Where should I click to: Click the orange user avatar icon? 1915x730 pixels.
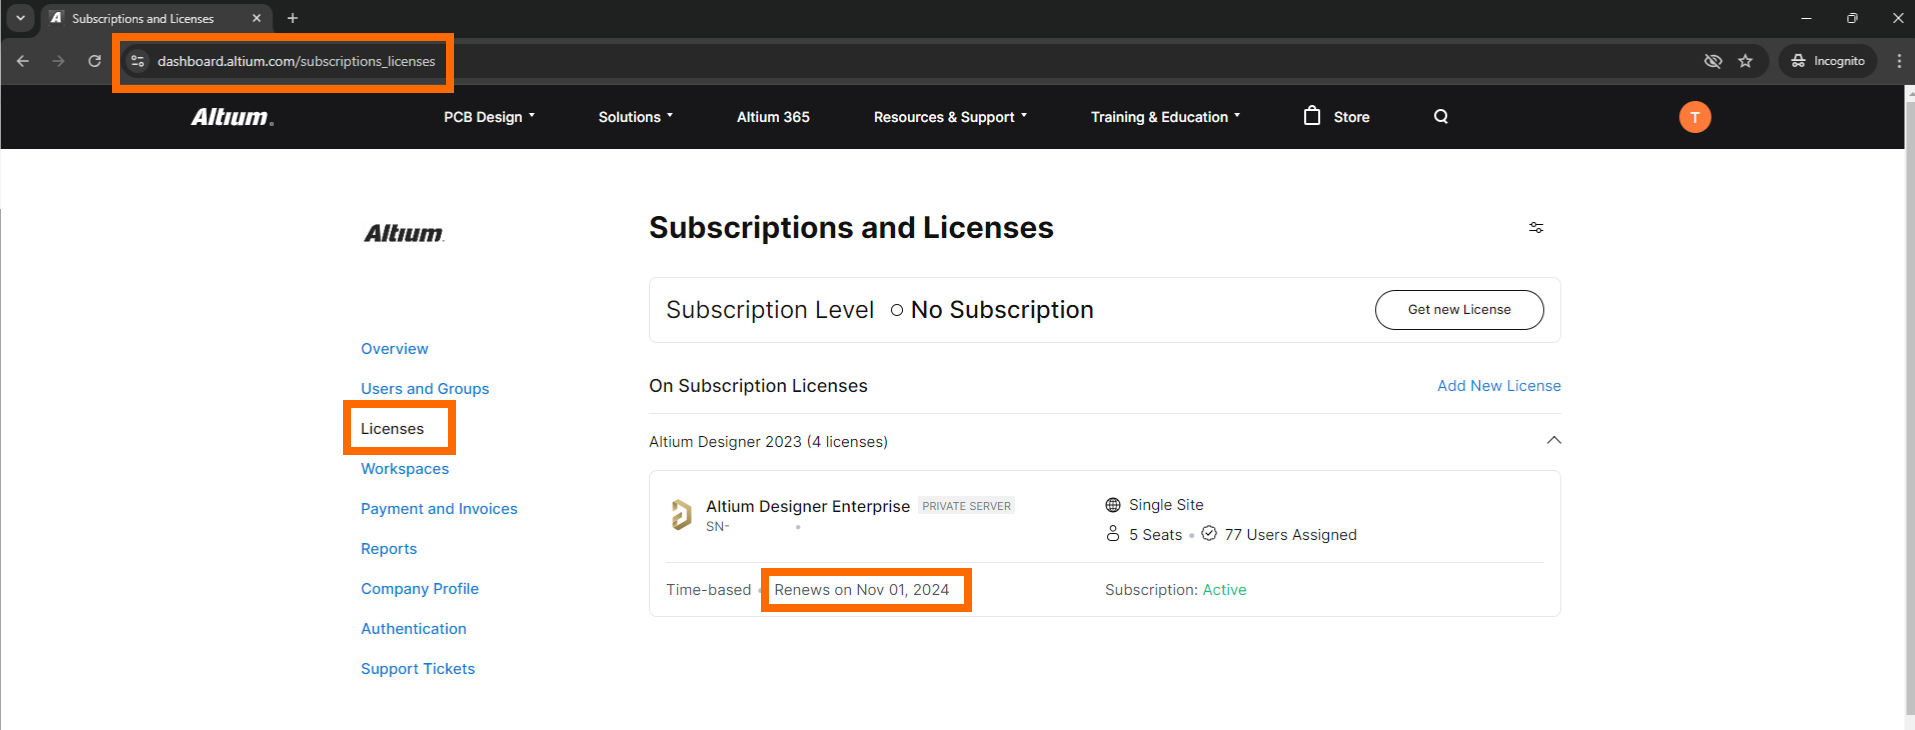[x=1695, y=117]
